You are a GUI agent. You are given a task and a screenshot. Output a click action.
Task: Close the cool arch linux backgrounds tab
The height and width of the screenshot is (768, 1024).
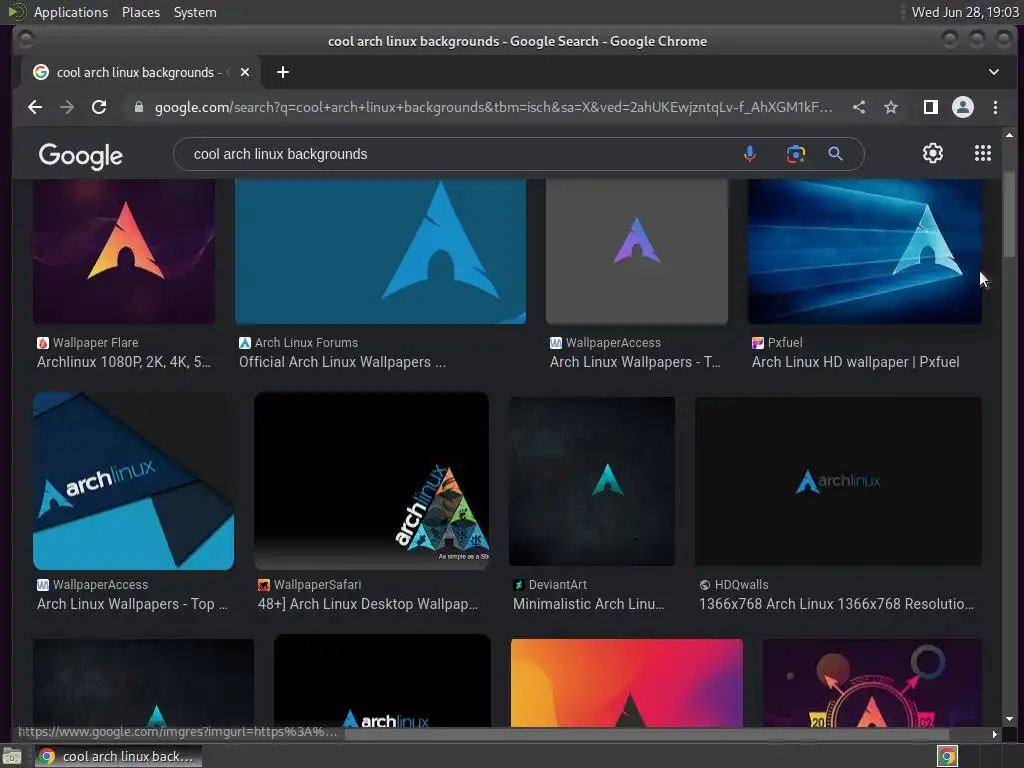coord(245,72)
